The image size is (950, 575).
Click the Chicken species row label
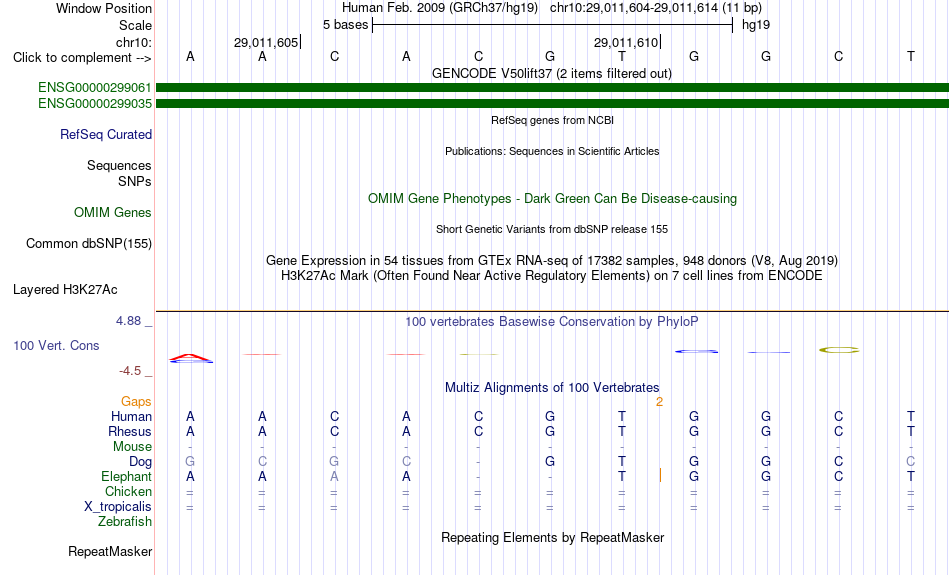pyautogui.click(x=128, y=491)
